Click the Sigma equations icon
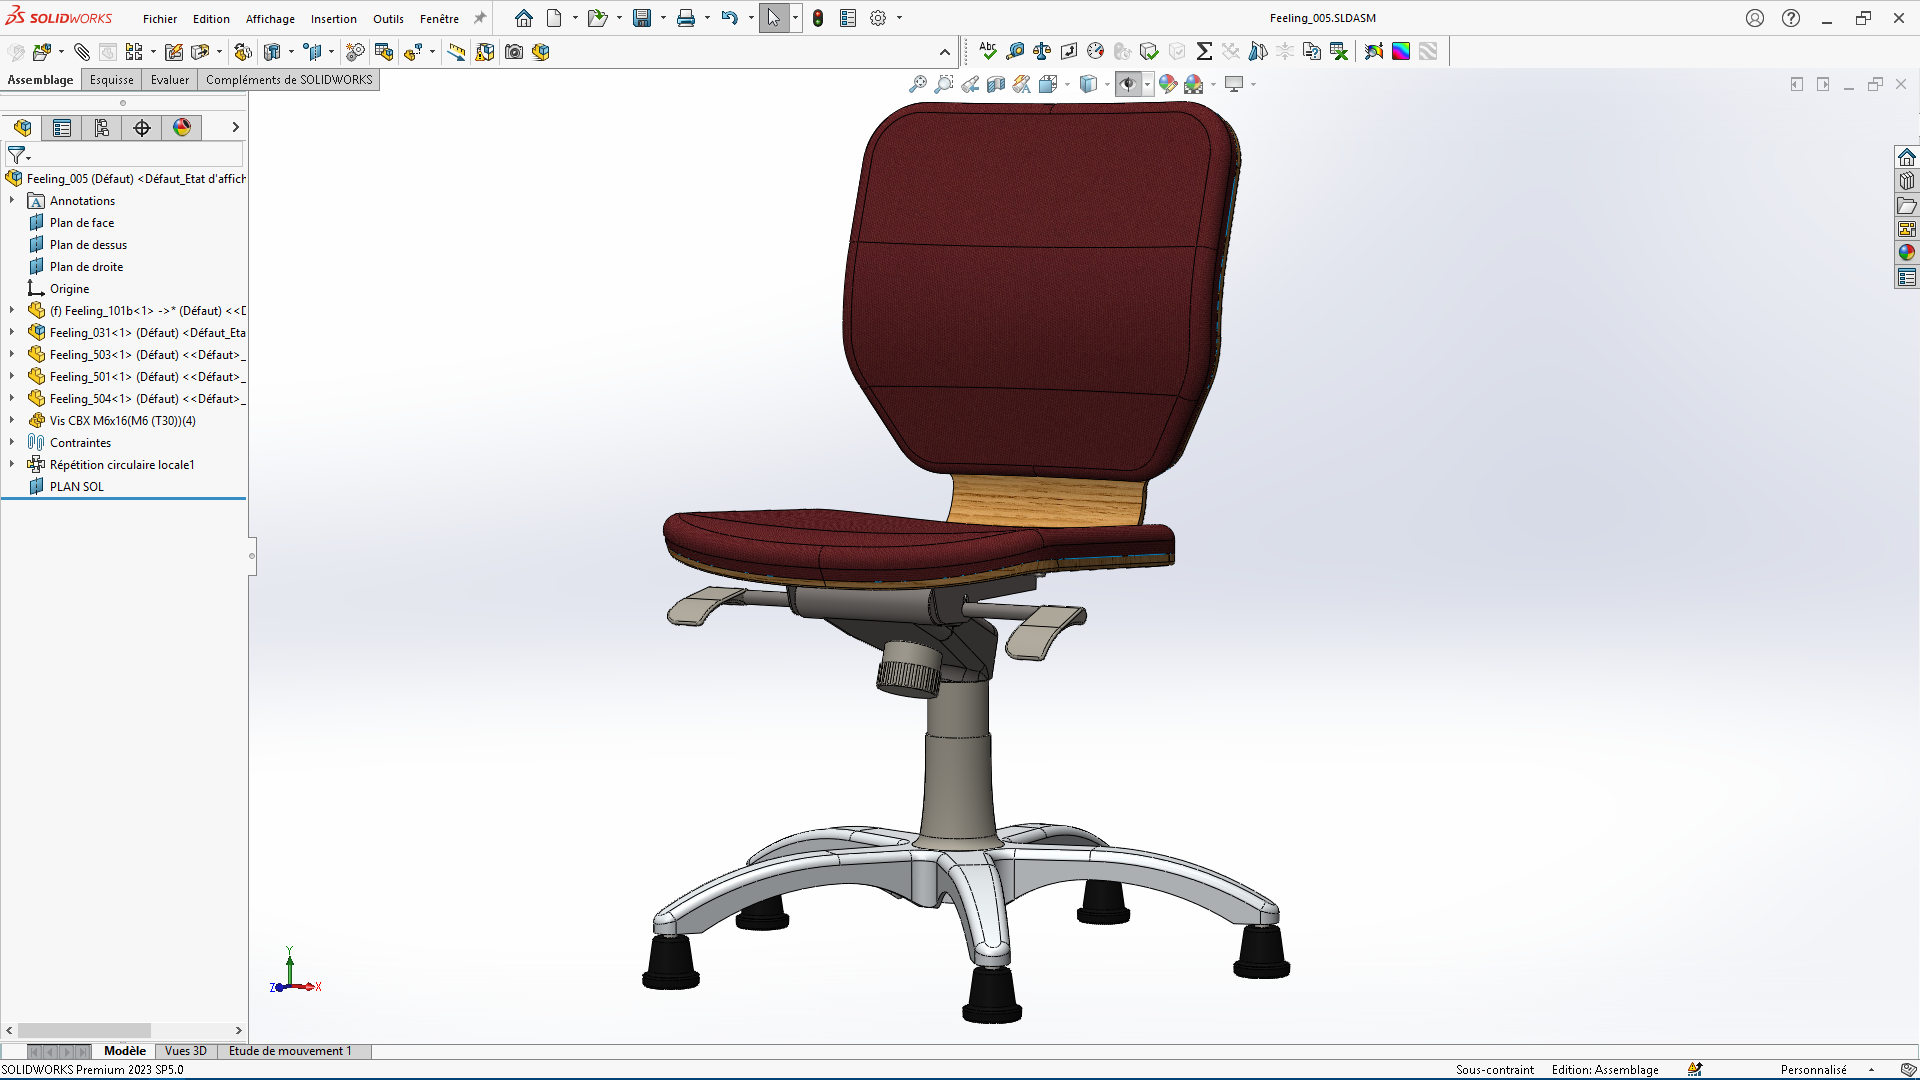The height and width of the screenshot is (1080, 1920). (x=1204, y=51)
